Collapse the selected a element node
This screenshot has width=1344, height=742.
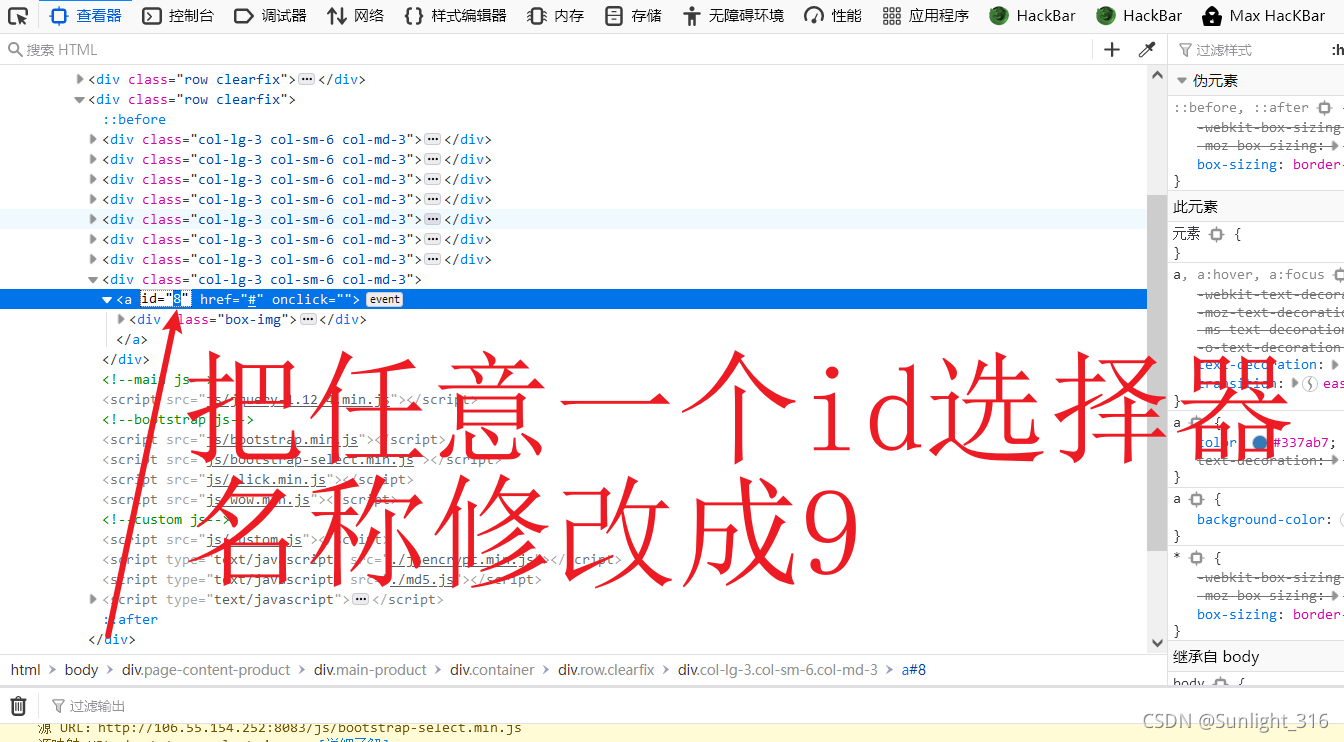pyautogui.click(x=107, y=299)
